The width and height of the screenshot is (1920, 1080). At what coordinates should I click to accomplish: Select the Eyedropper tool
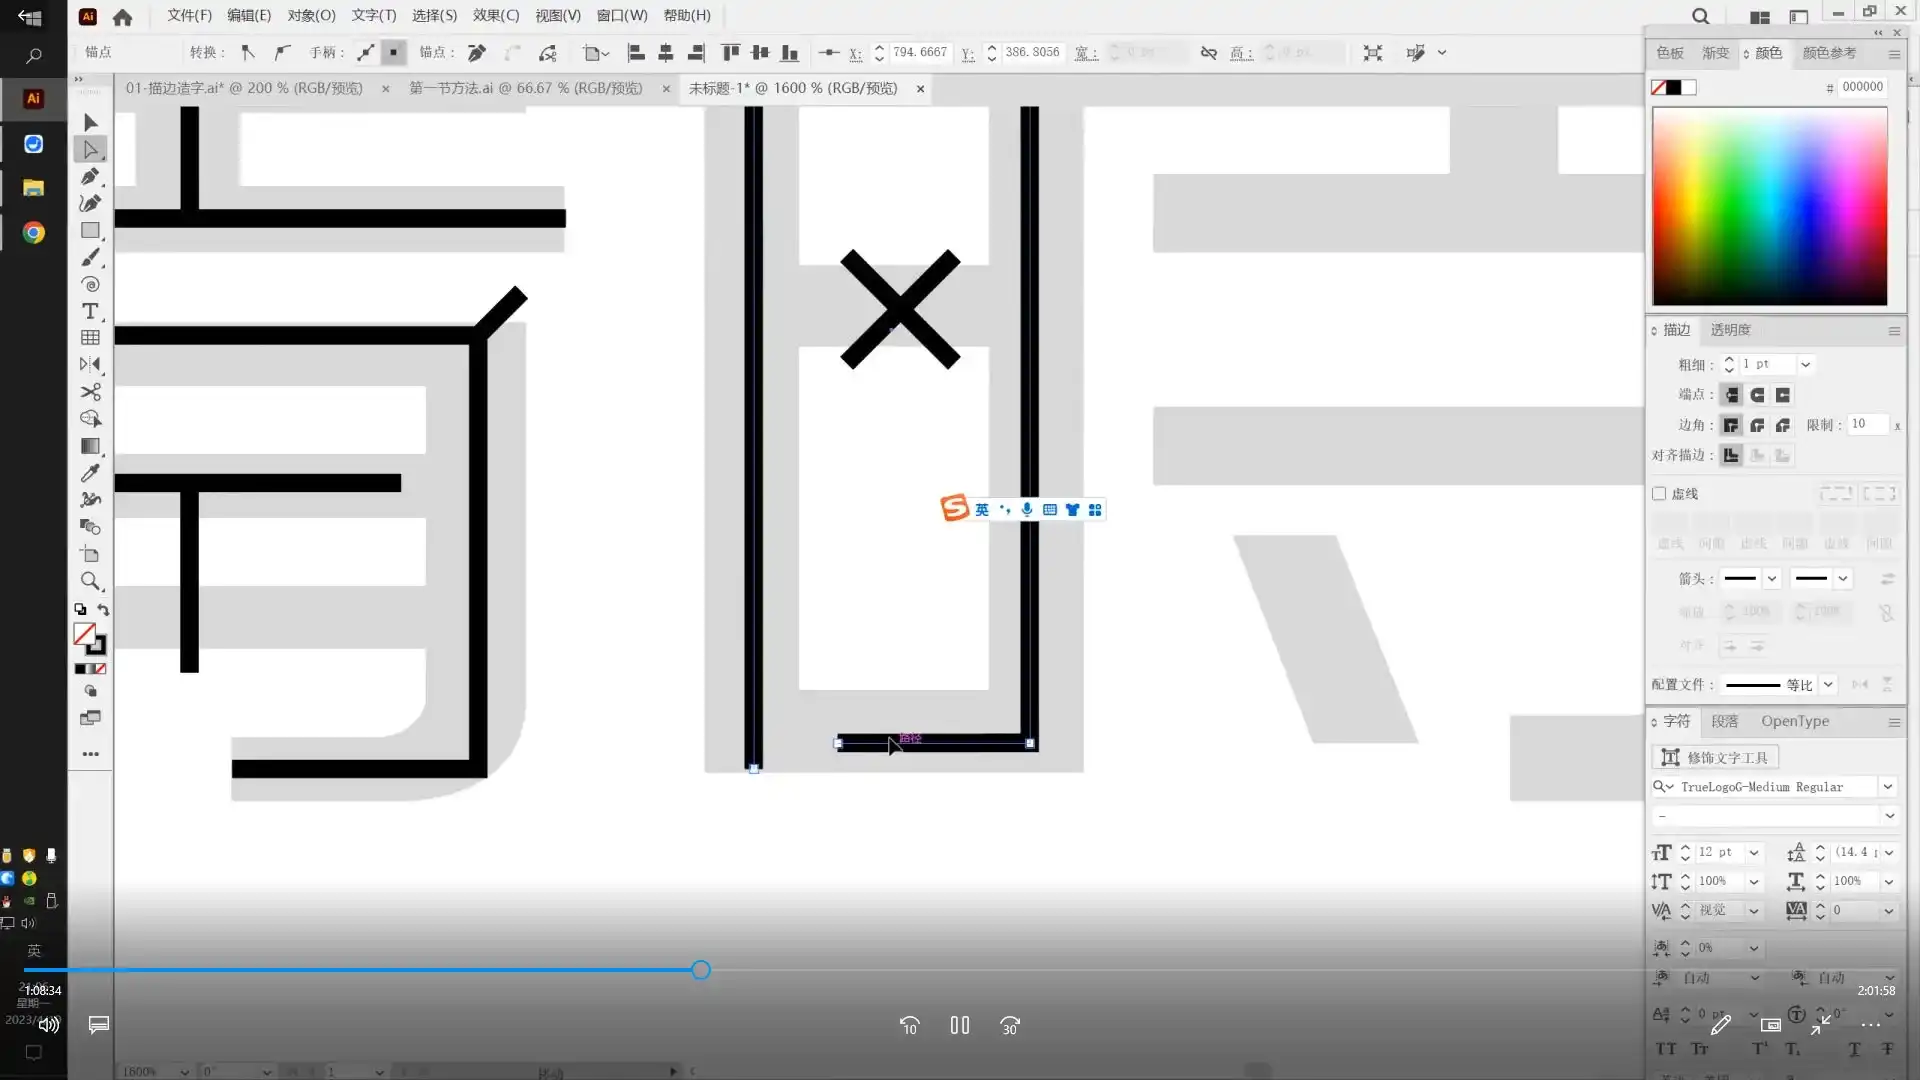pyautogui.click(x=90, y=473)
